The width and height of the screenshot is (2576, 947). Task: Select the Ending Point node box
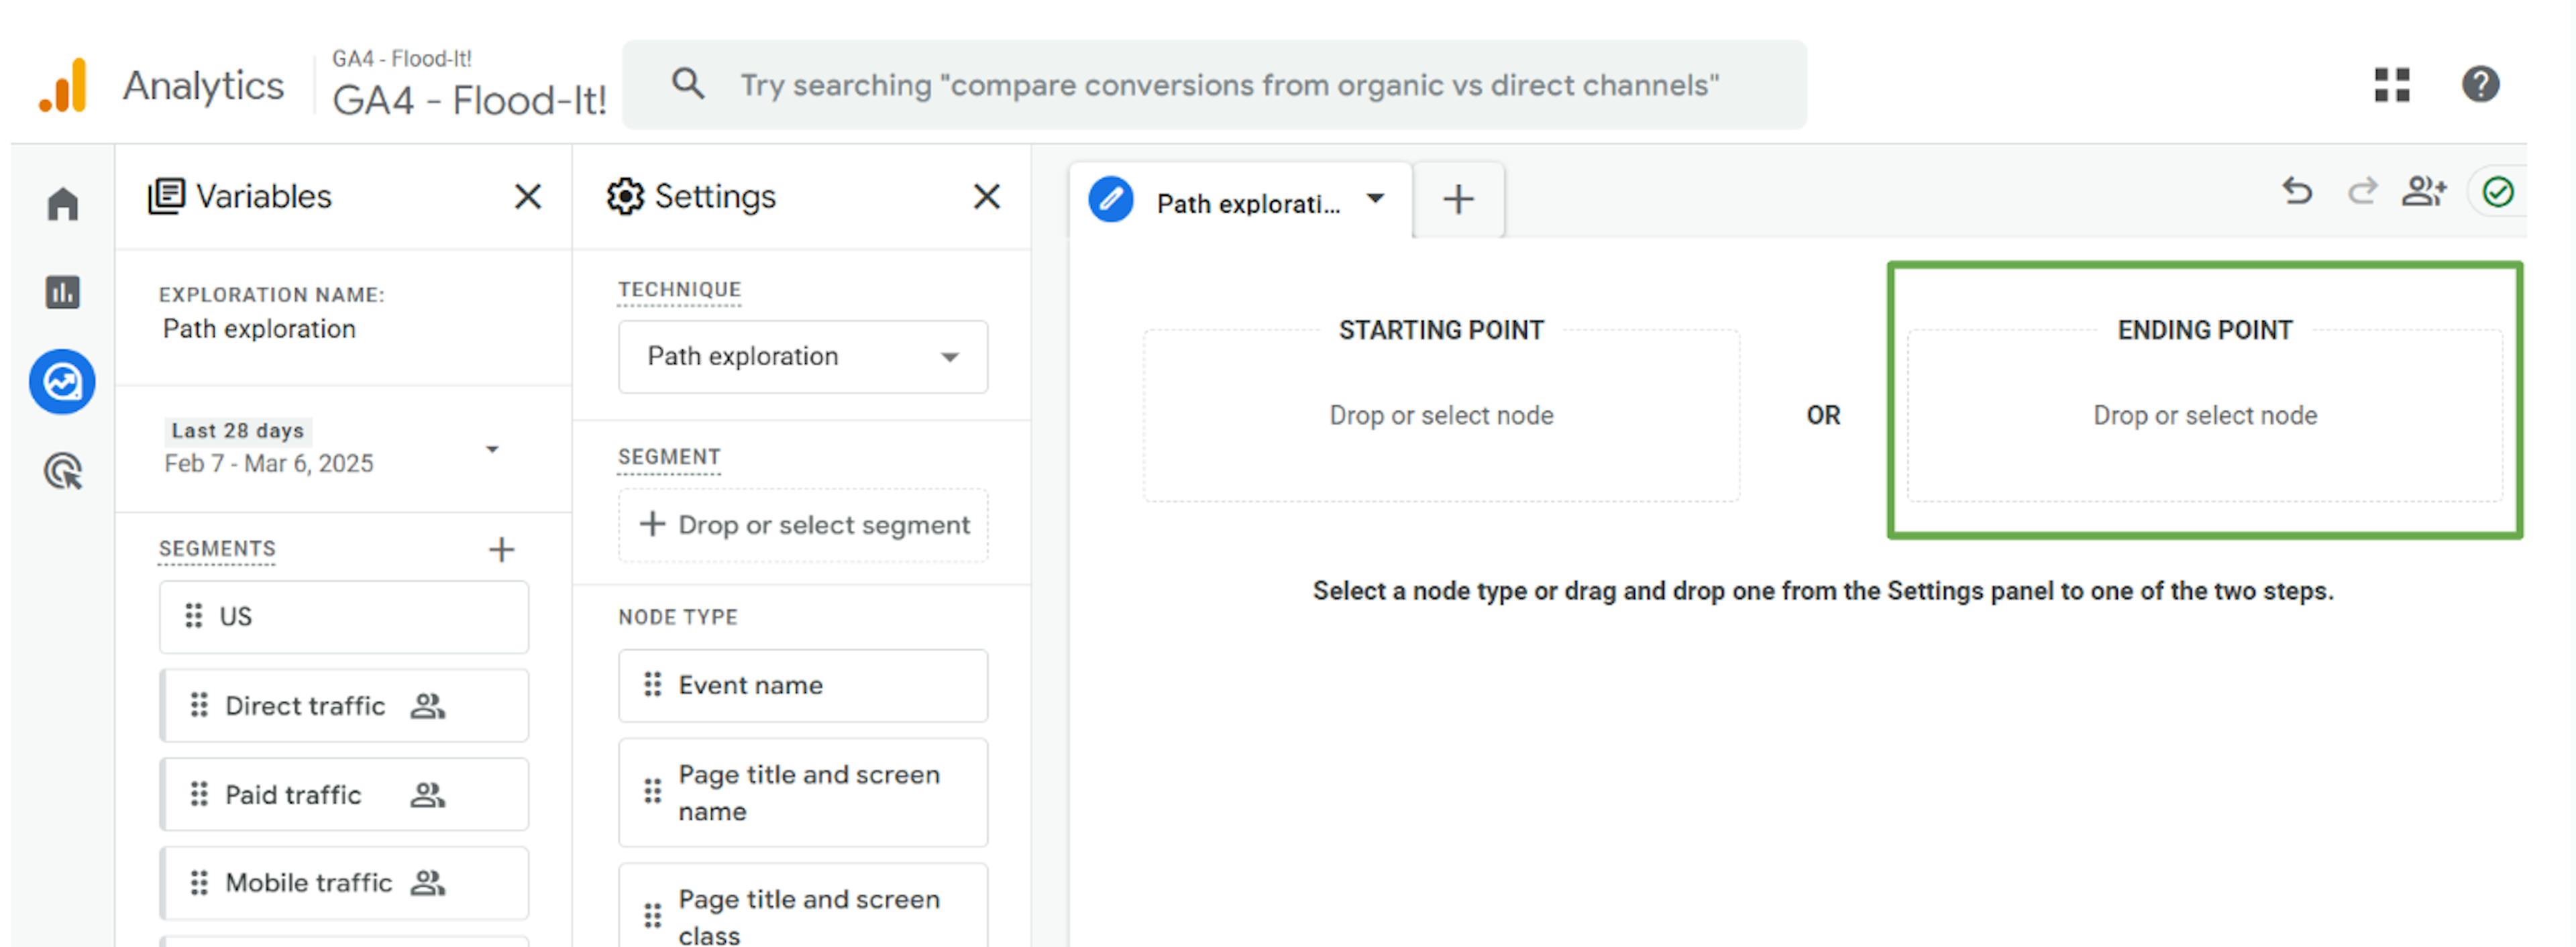click(2204, 415)
